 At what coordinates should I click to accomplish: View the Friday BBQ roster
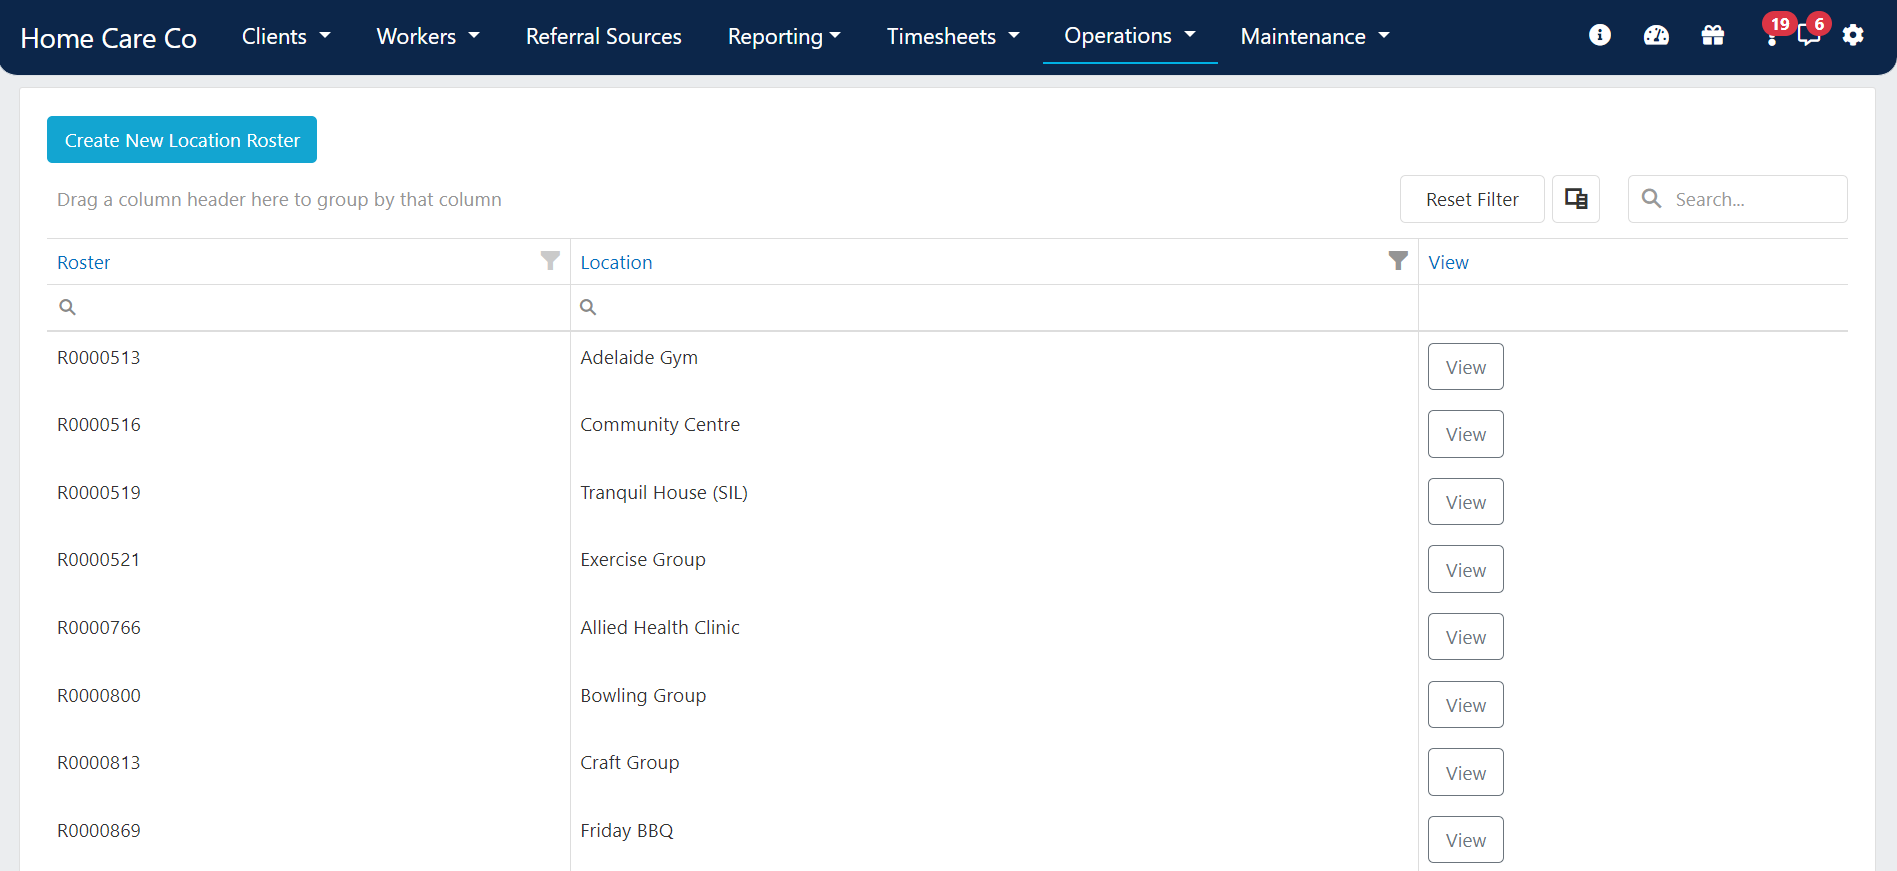(x=1466, y=840)
